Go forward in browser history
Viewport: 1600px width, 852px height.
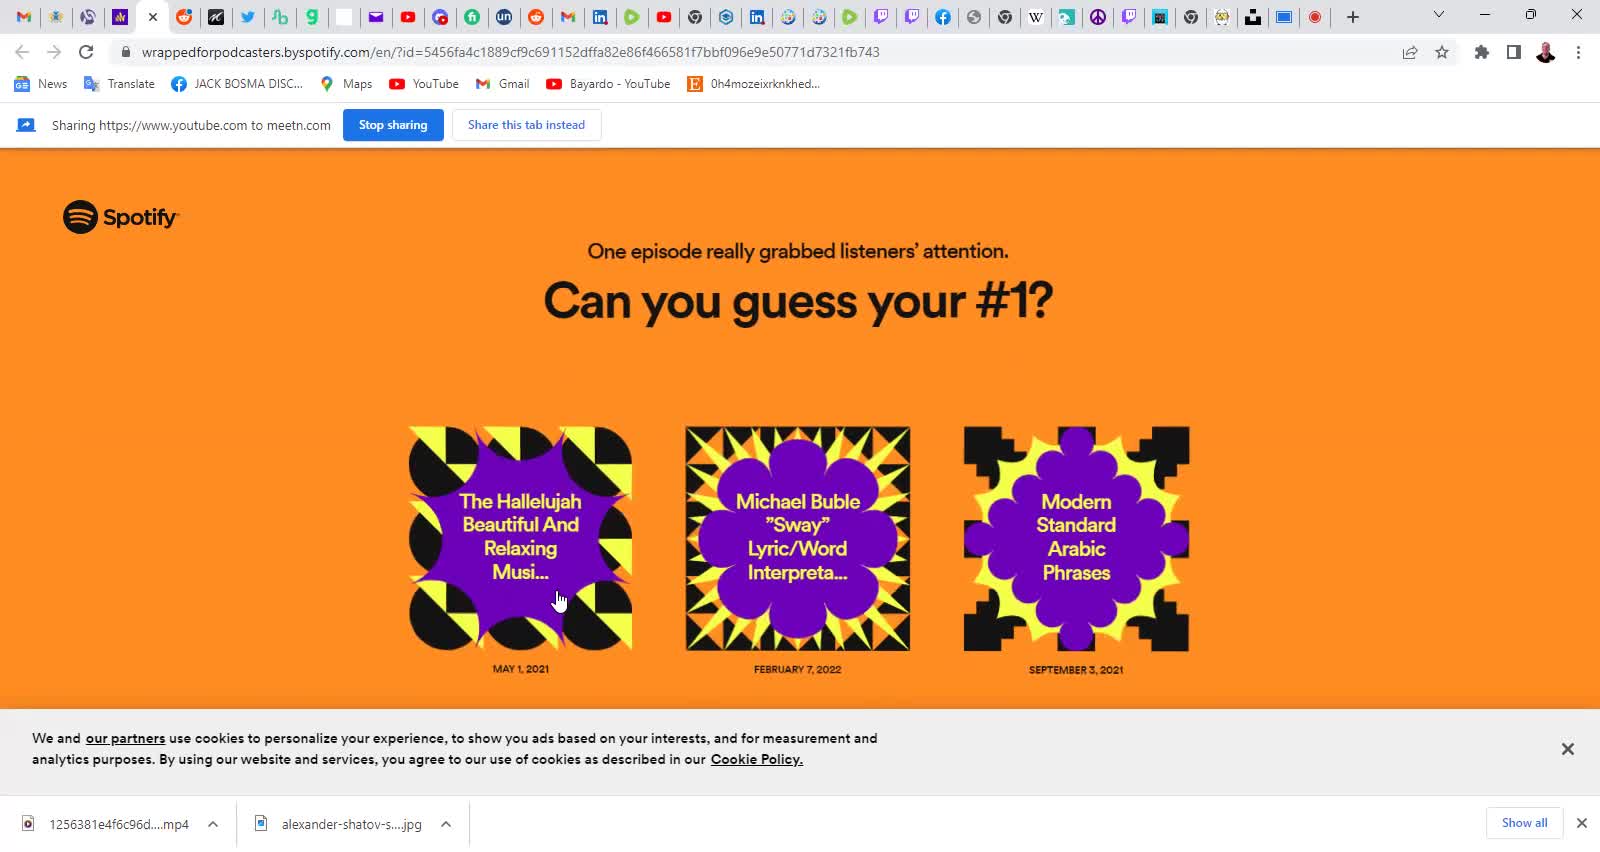54,52
